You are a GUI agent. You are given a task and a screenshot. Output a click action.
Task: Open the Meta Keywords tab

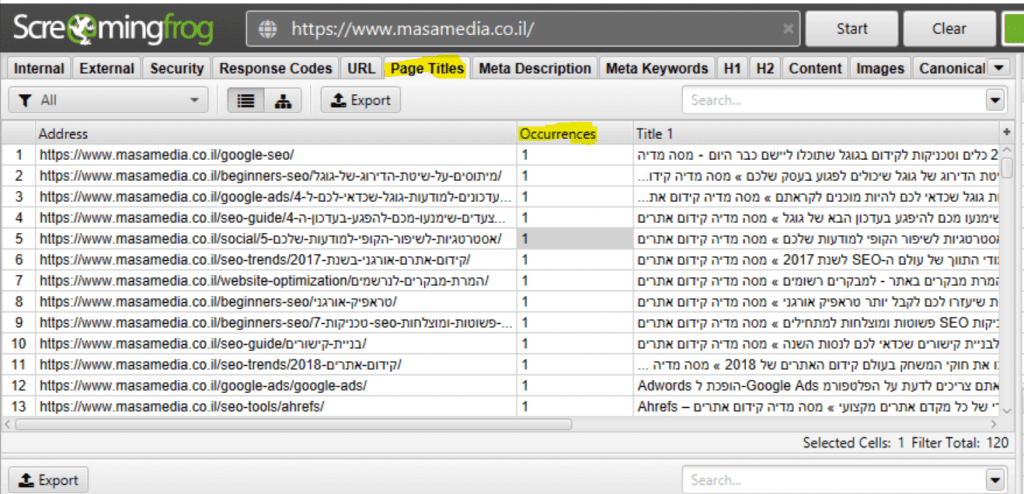[x=657, y=69]
